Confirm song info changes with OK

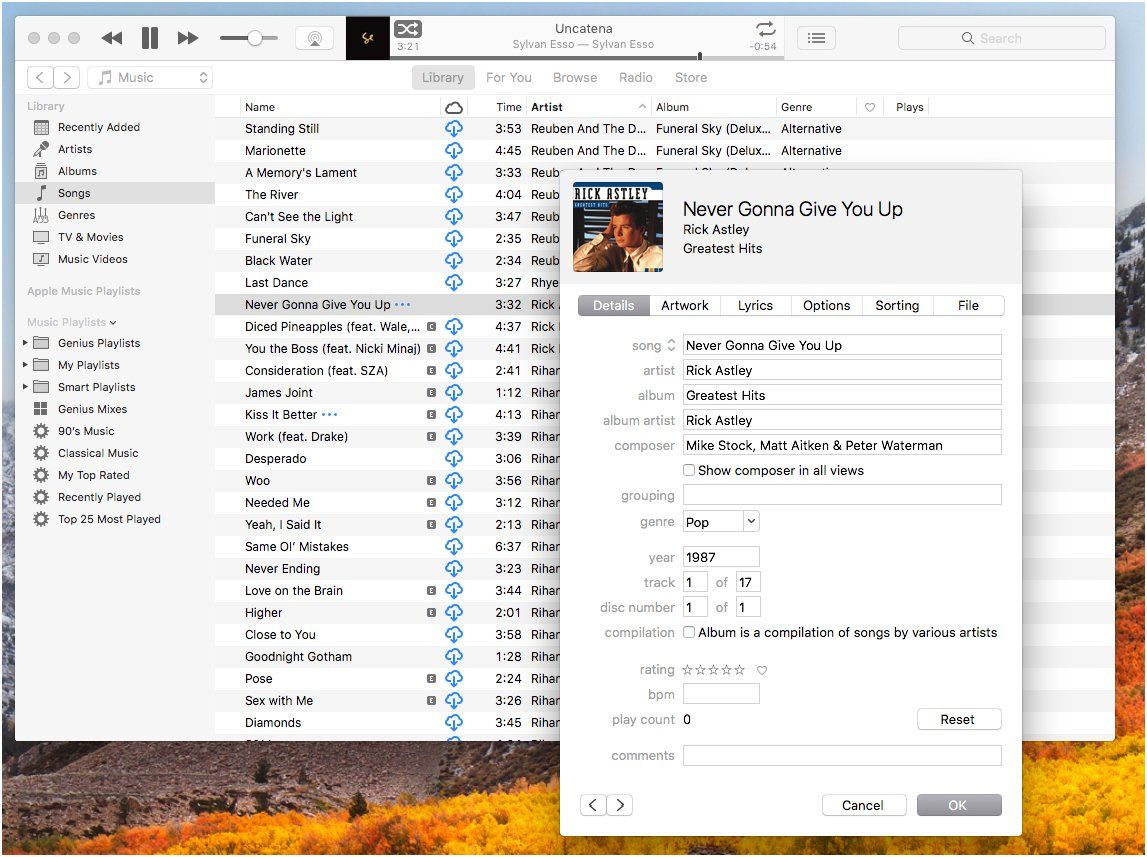click(958, 805)
